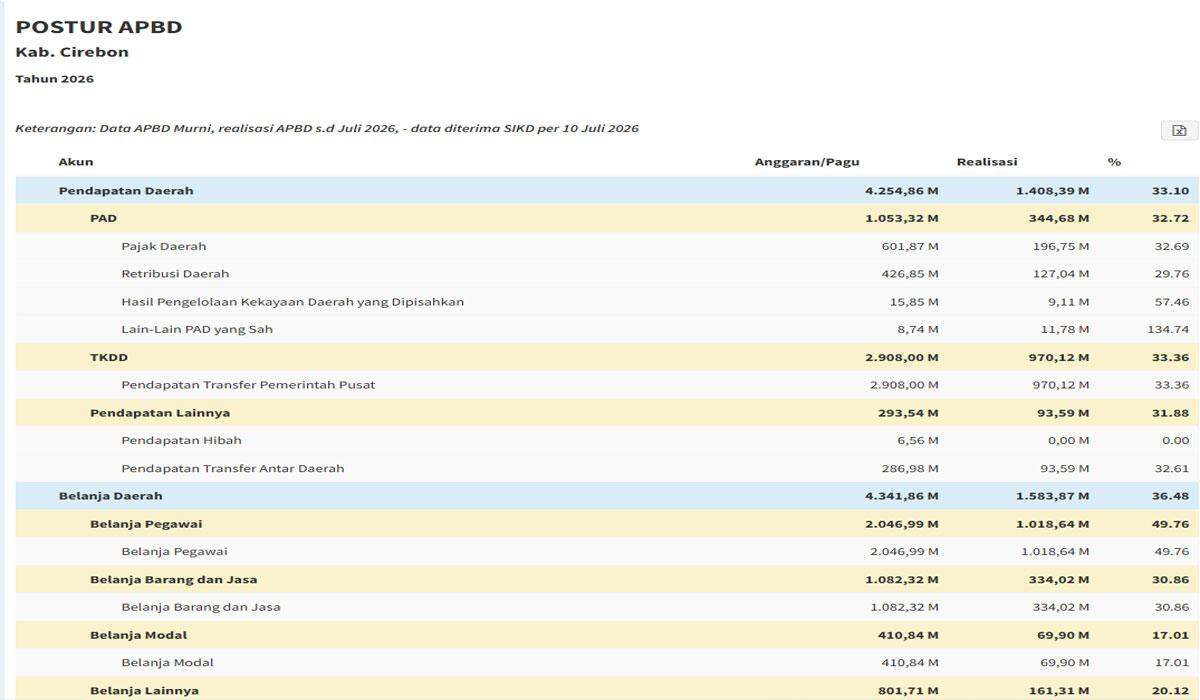1200x700 pixels.
Task: Click the bold Belanja Modal heading
Action: (139, 635)
